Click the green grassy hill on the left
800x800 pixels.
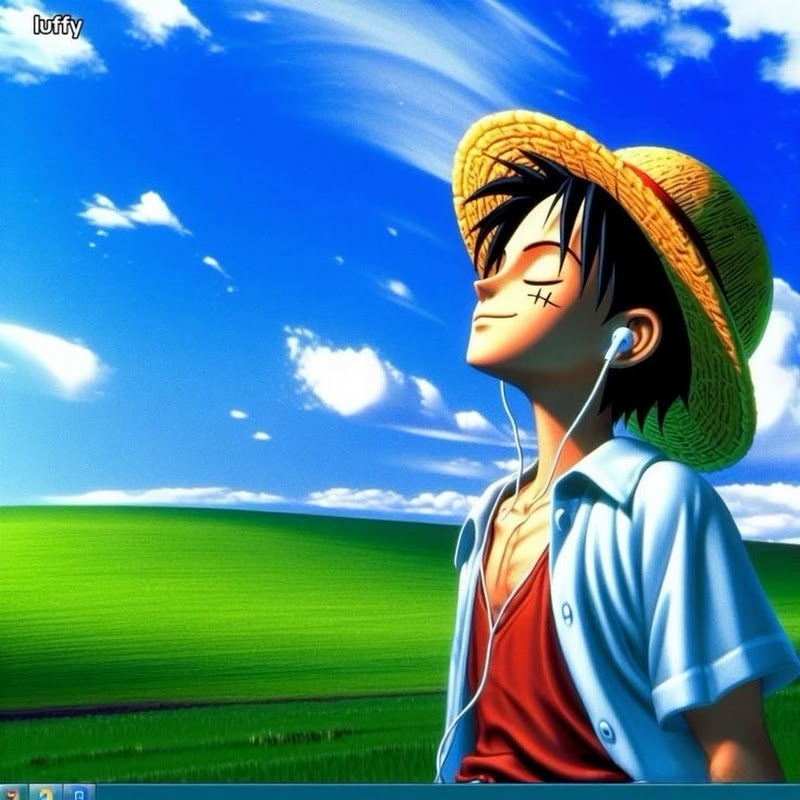[200, 600]
